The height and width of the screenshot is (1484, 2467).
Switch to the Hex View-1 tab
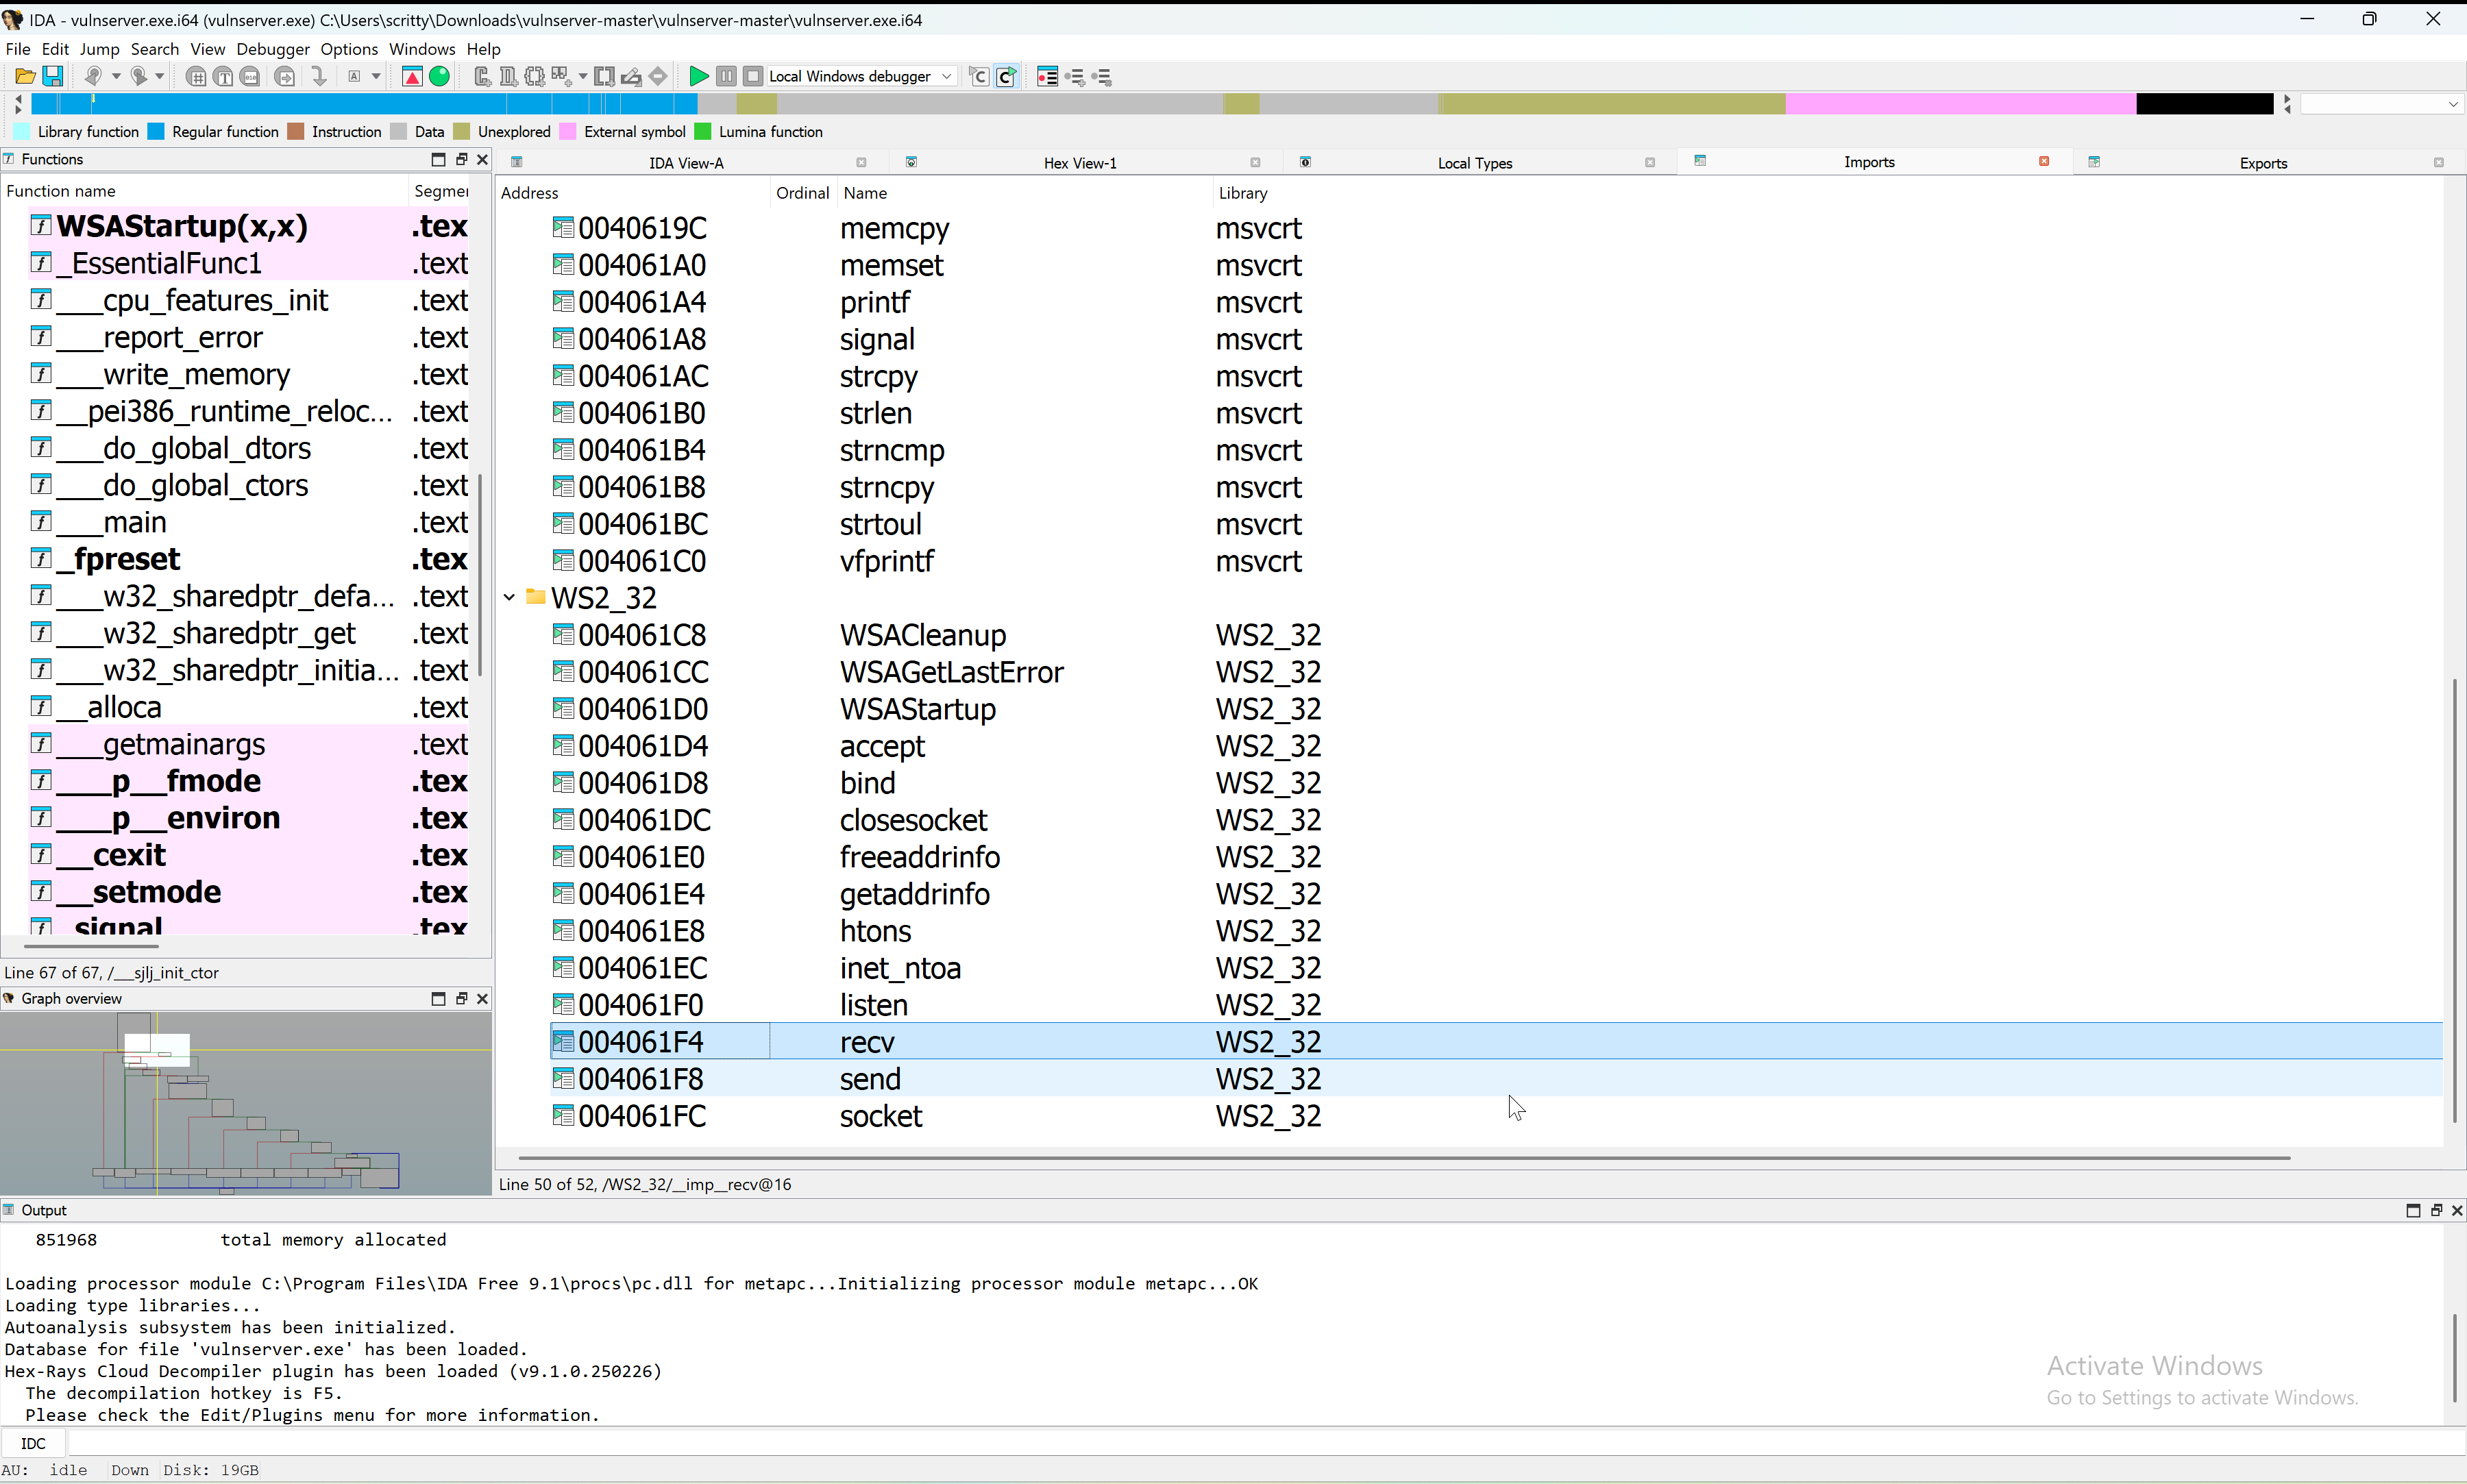click(x=1079, y=163)
